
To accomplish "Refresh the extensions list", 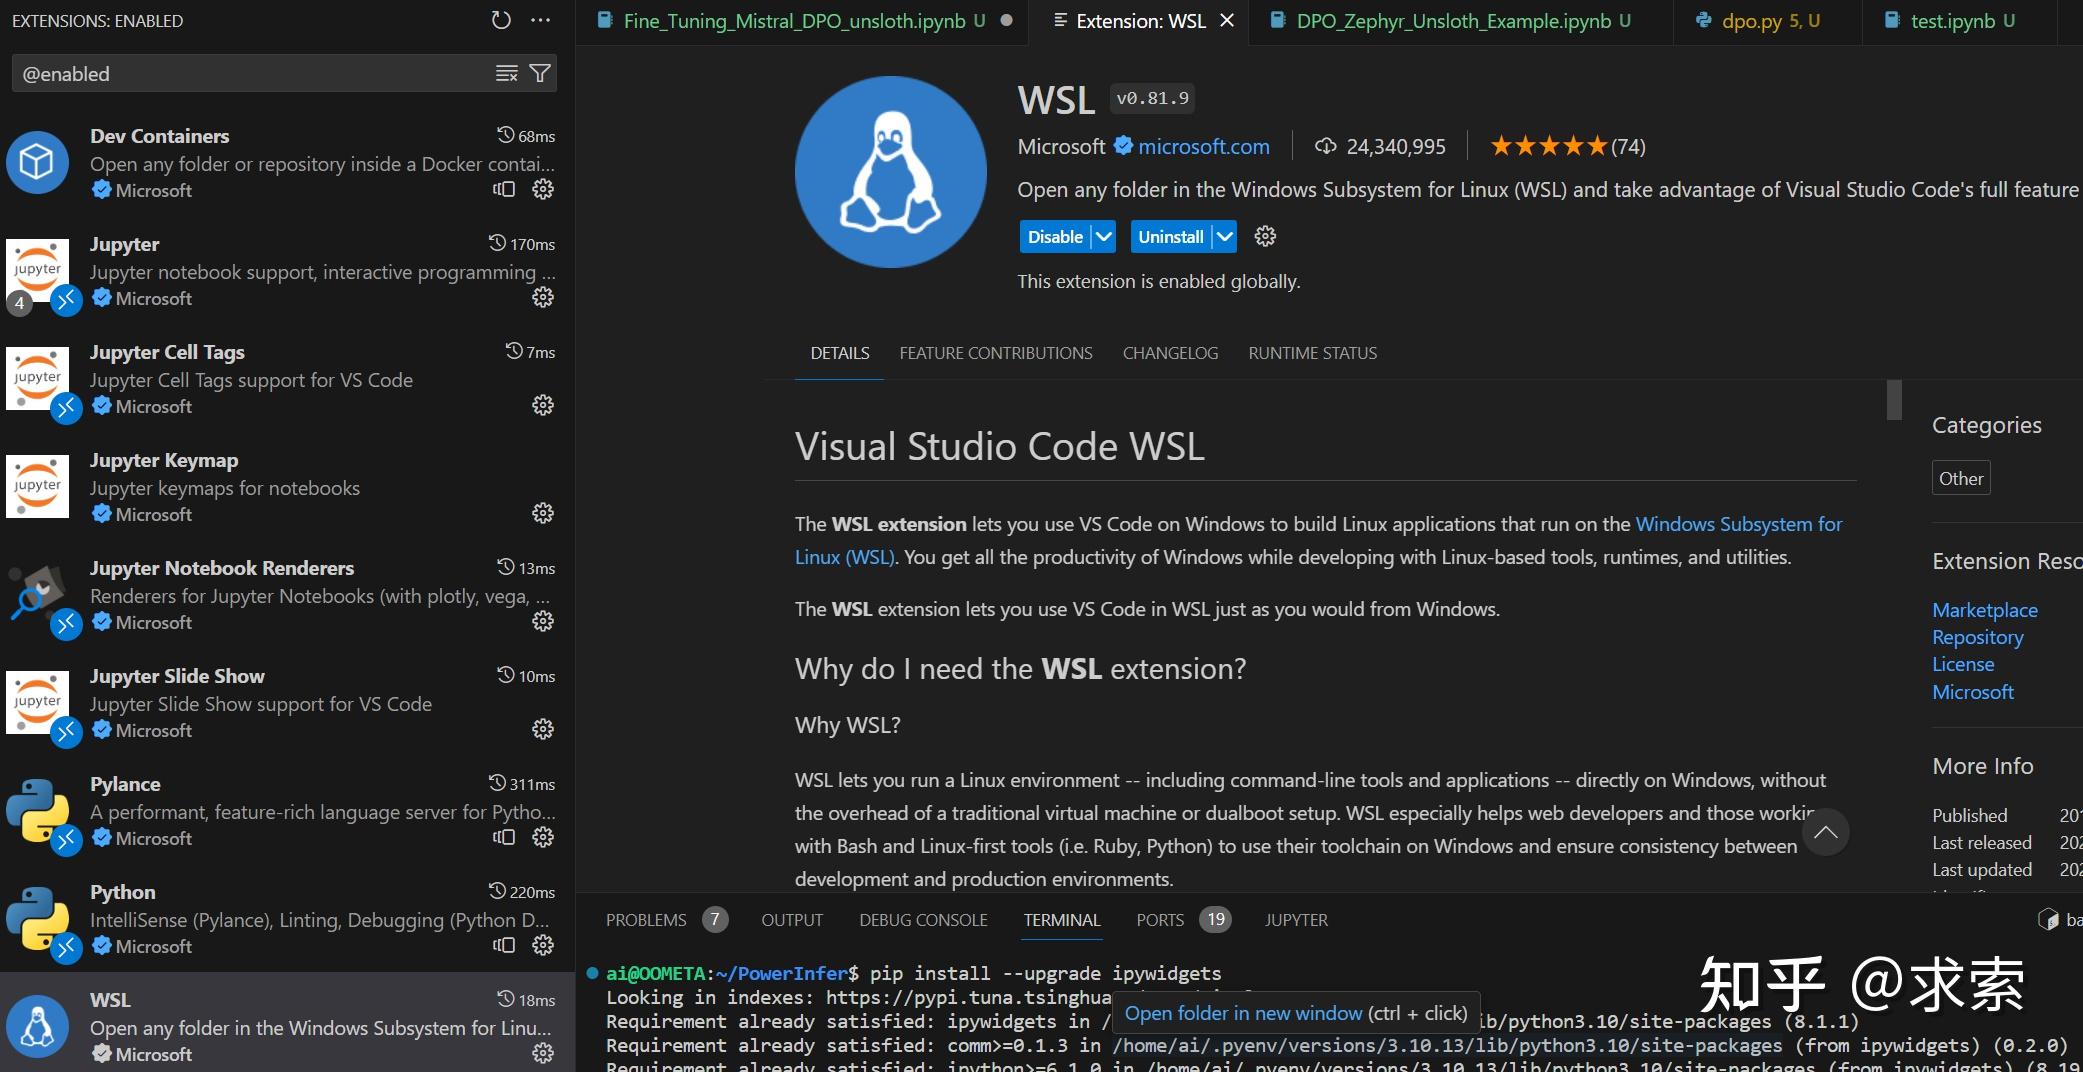I will (500, 20).
